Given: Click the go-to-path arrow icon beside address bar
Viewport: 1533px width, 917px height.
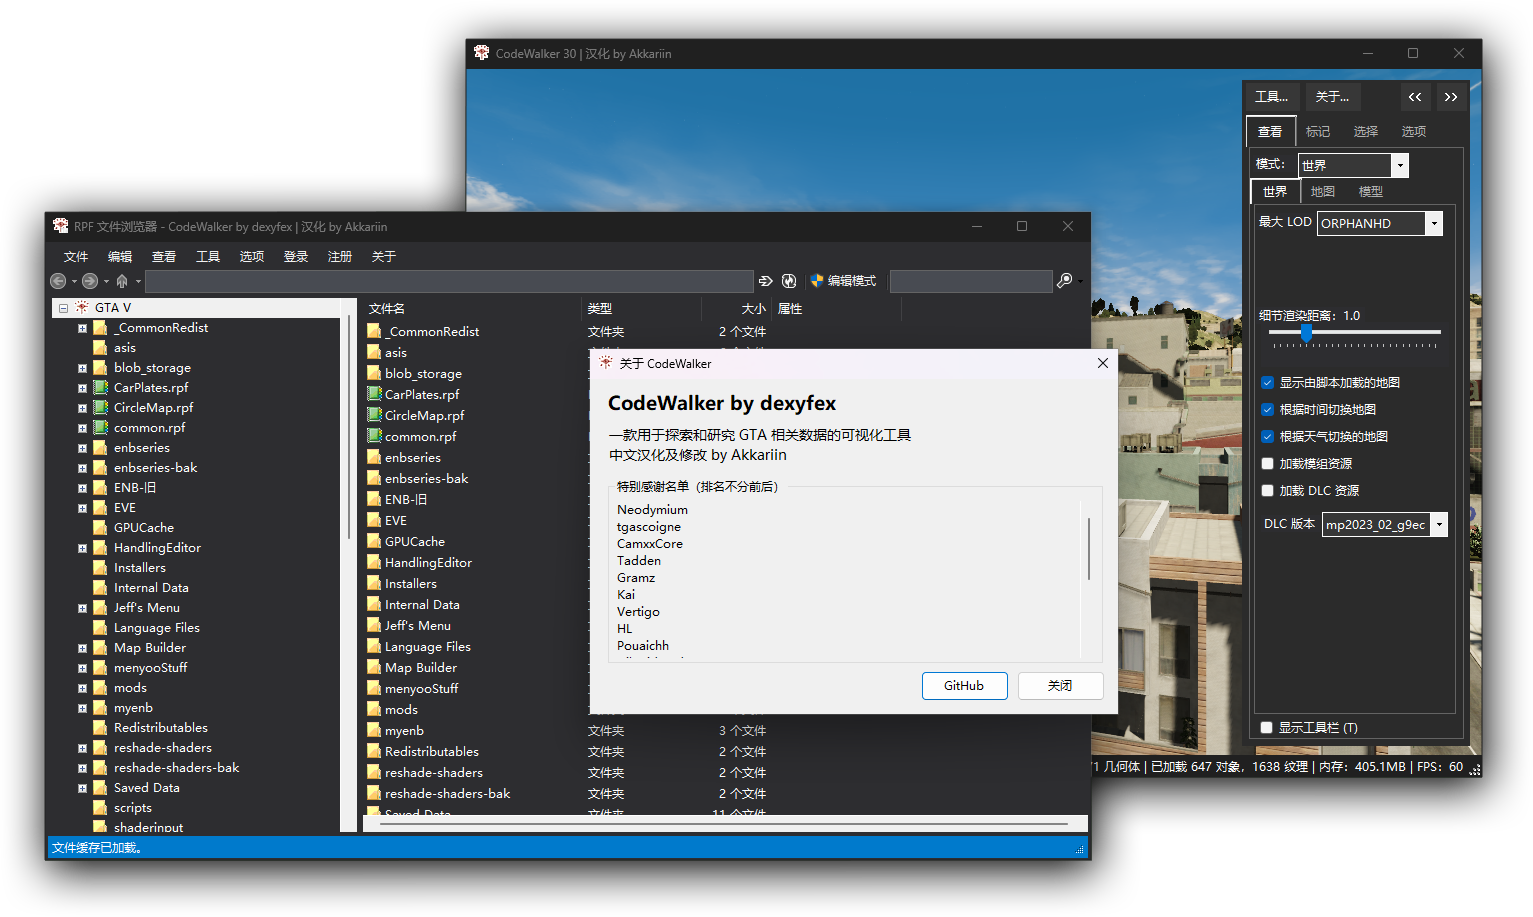Looking at the screenshot, I should tap(766, 281).
